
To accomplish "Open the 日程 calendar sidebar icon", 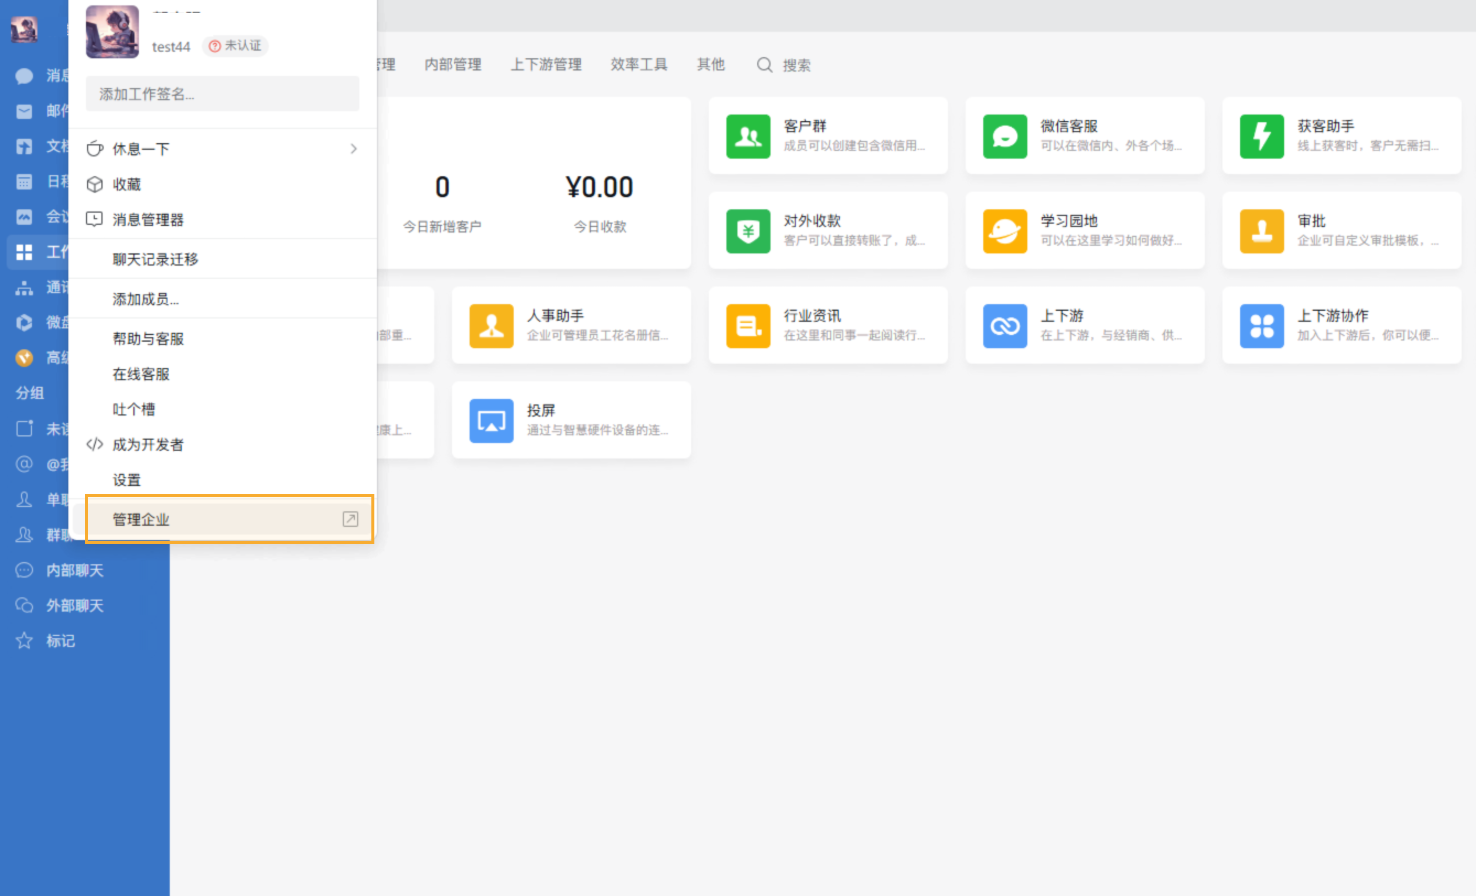I will coord(25,181).
